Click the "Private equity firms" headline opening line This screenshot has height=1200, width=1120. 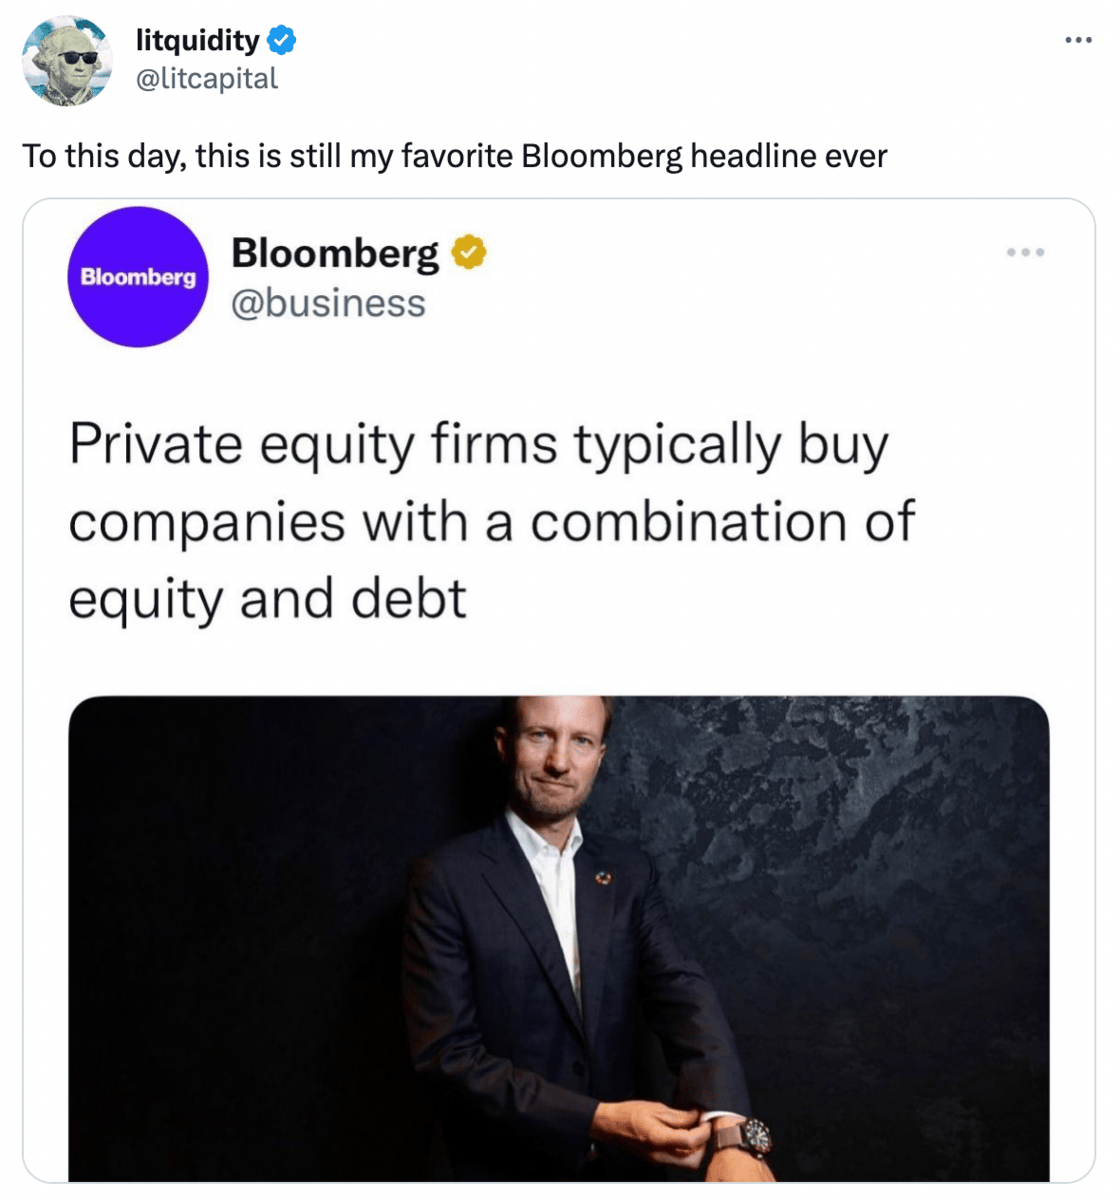coord(478,444)
